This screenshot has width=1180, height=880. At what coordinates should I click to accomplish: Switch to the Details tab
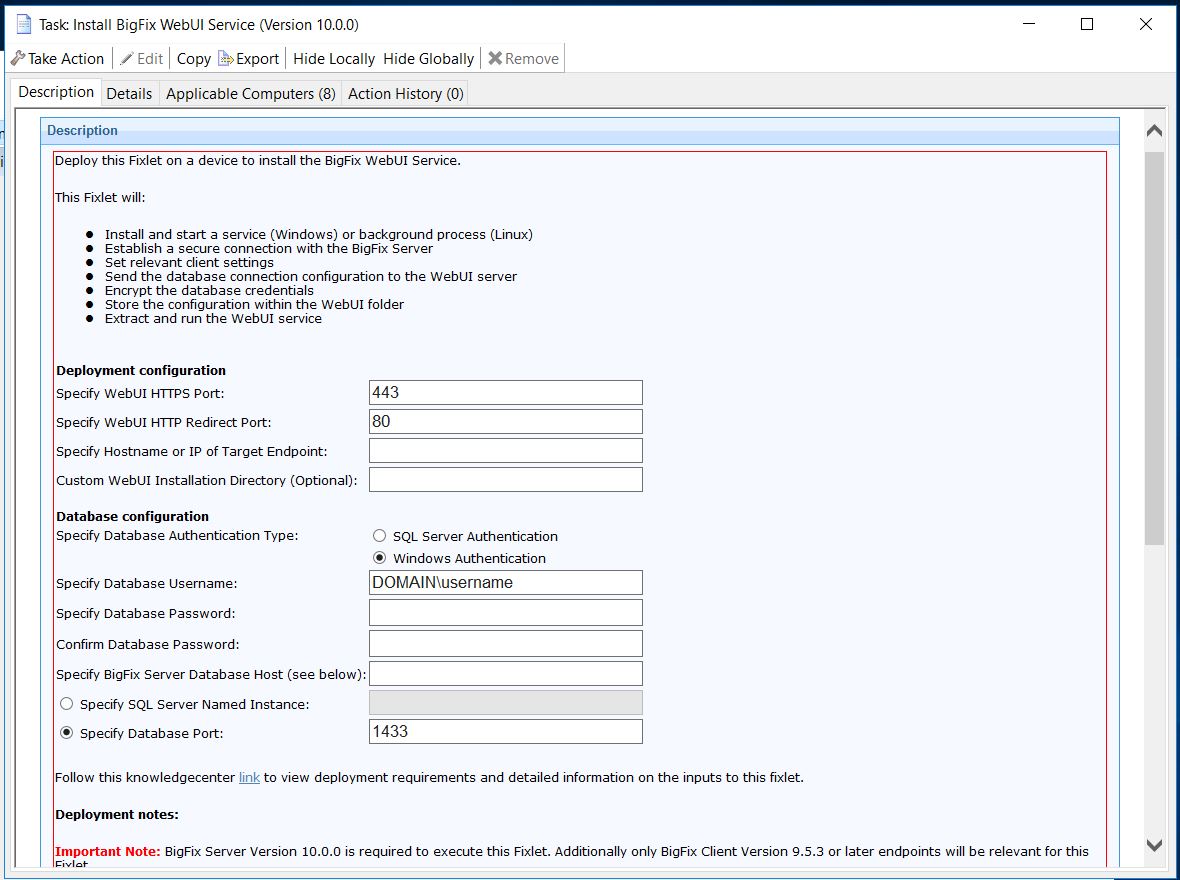pyautogui.click(x=130, y=93)
